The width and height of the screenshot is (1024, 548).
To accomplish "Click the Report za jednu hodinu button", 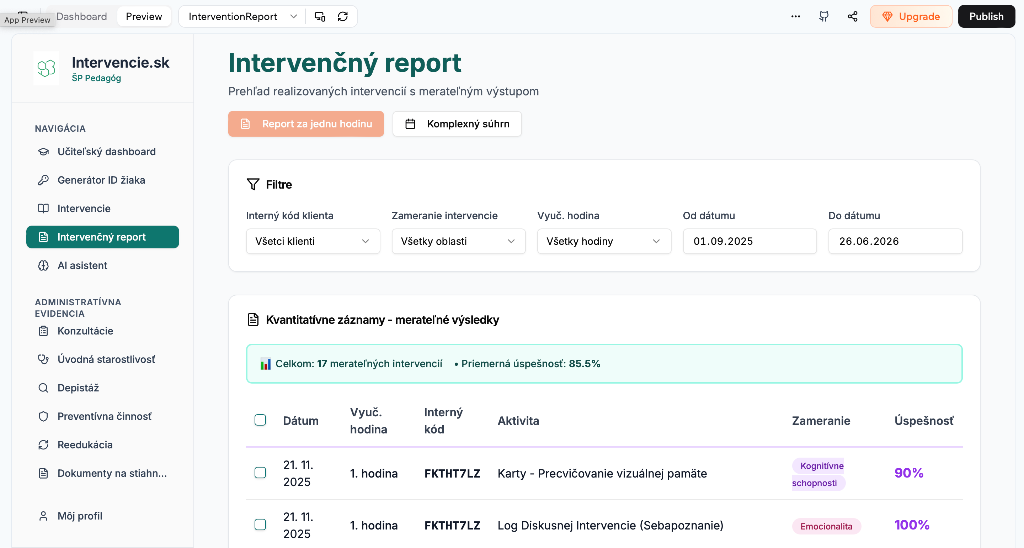I will 306,124.
